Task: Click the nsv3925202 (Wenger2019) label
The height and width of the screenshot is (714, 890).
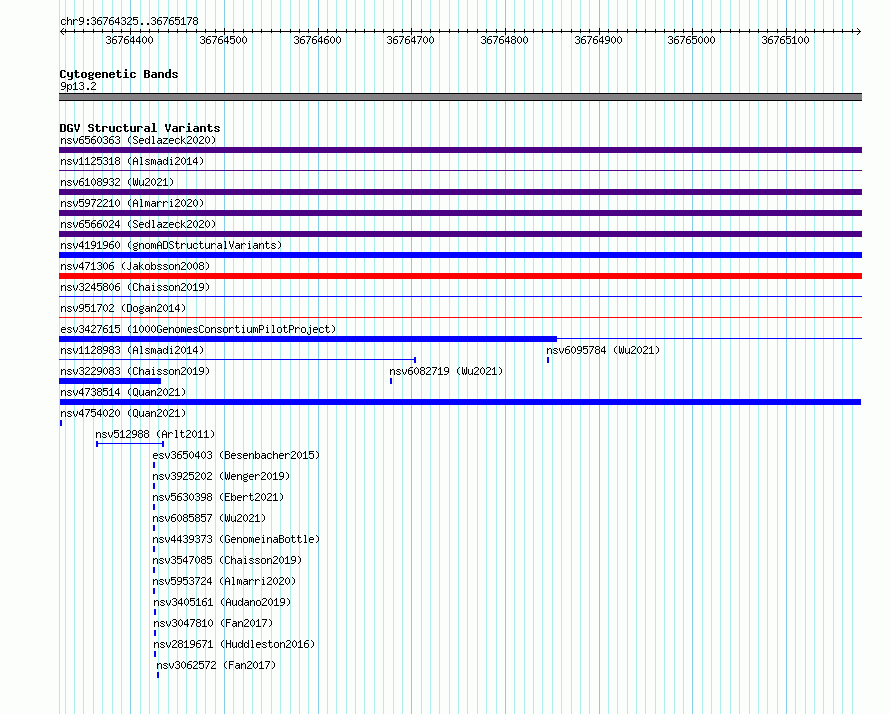Action: (221, 476)
